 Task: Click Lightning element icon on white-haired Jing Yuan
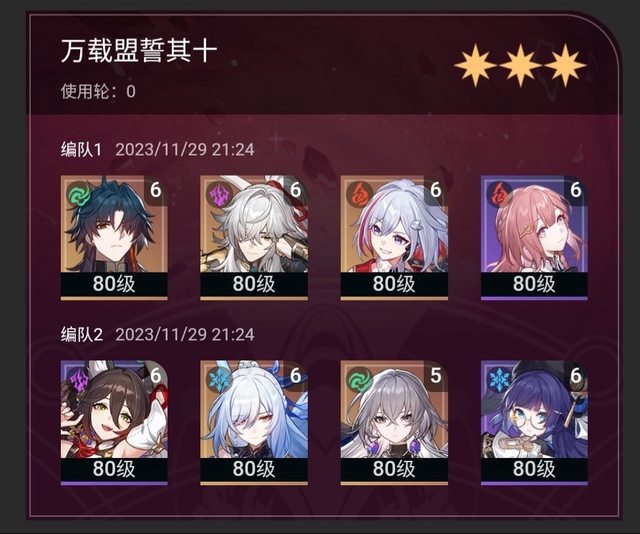click(219, 194)
